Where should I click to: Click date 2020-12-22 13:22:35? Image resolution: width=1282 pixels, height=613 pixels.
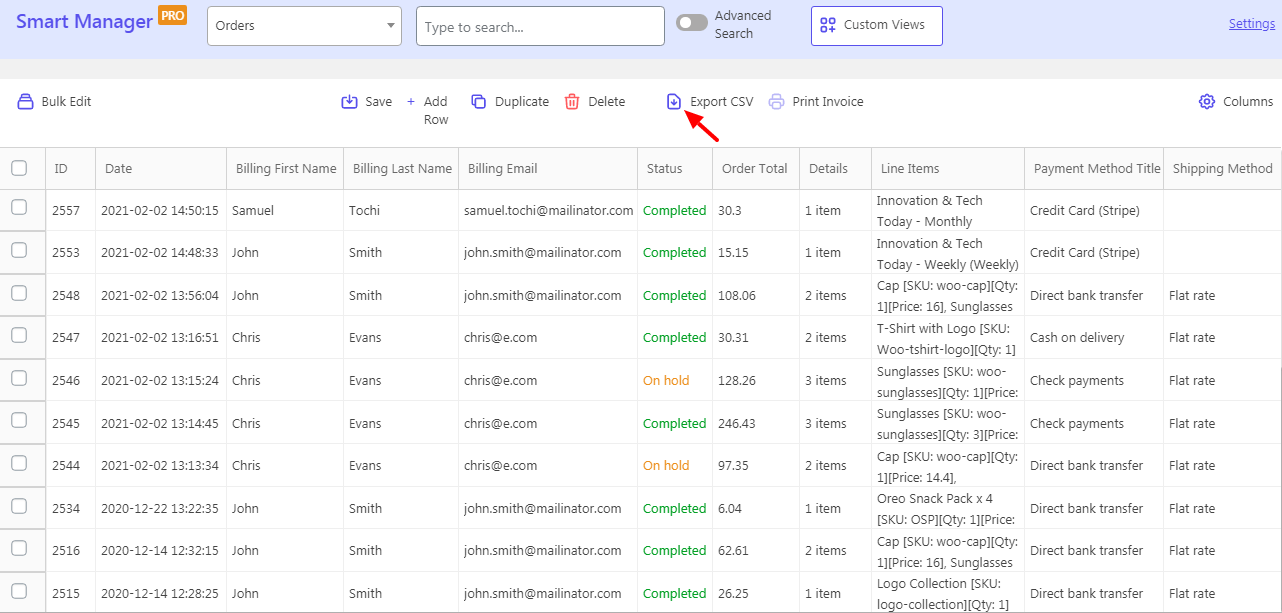159,508
